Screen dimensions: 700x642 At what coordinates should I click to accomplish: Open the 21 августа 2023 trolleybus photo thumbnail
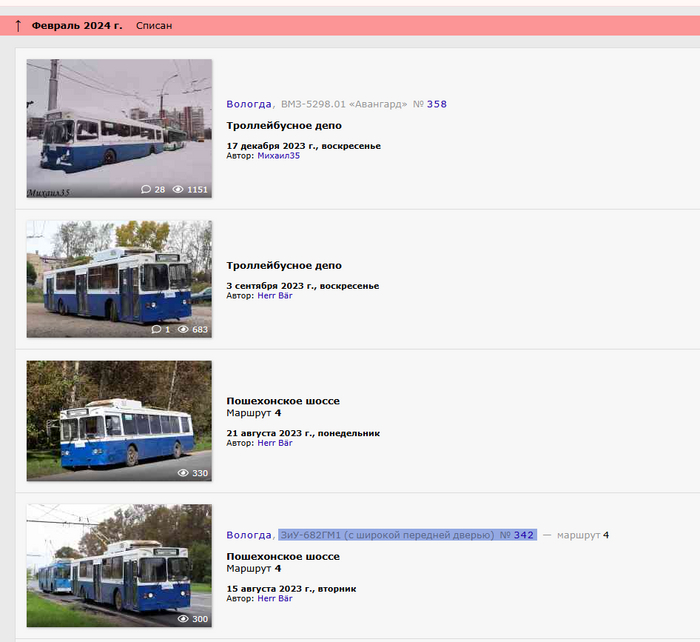[119, 421]
